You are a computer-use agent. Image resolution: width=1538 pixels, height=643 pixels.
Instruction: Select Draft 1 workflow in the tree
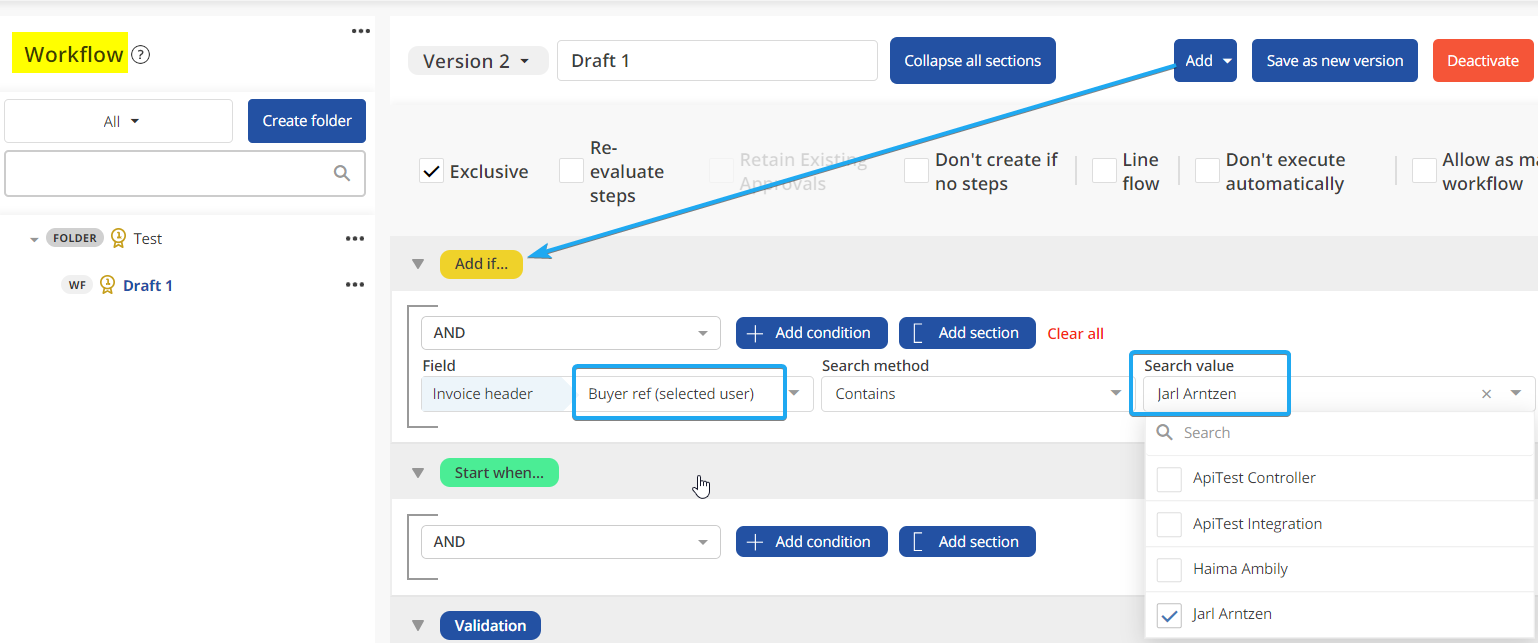coord(148,286)
